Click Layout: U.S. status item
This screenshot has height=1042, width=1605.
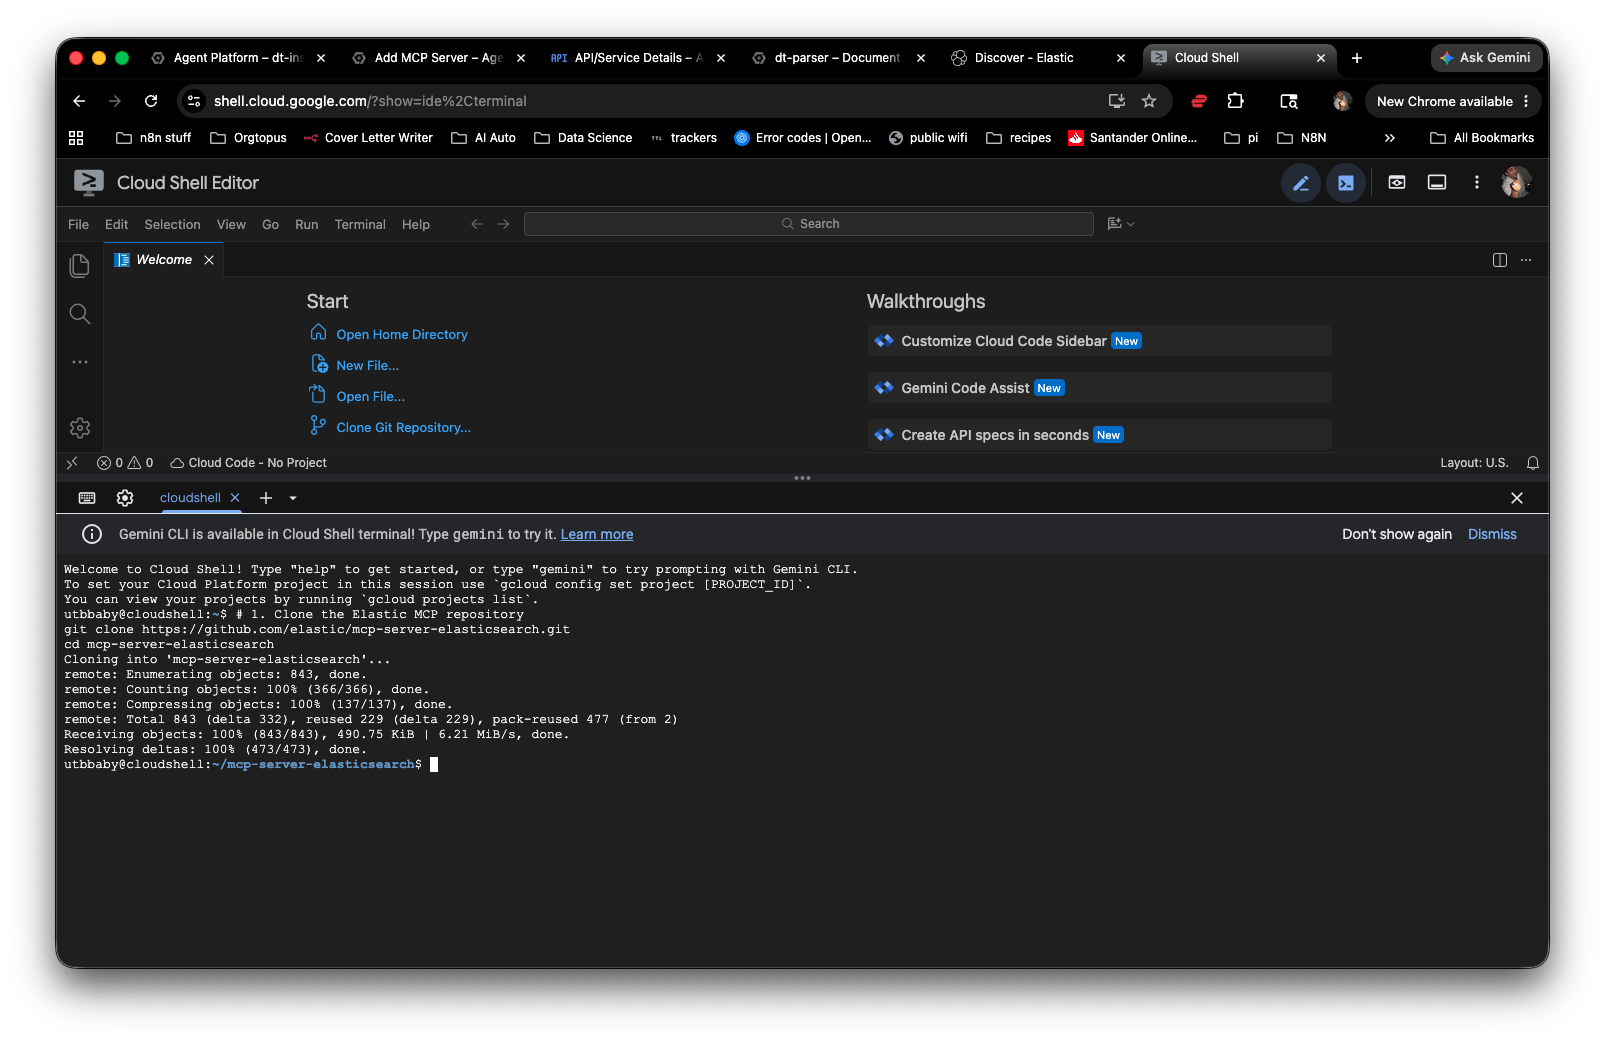coord(1474,463)
